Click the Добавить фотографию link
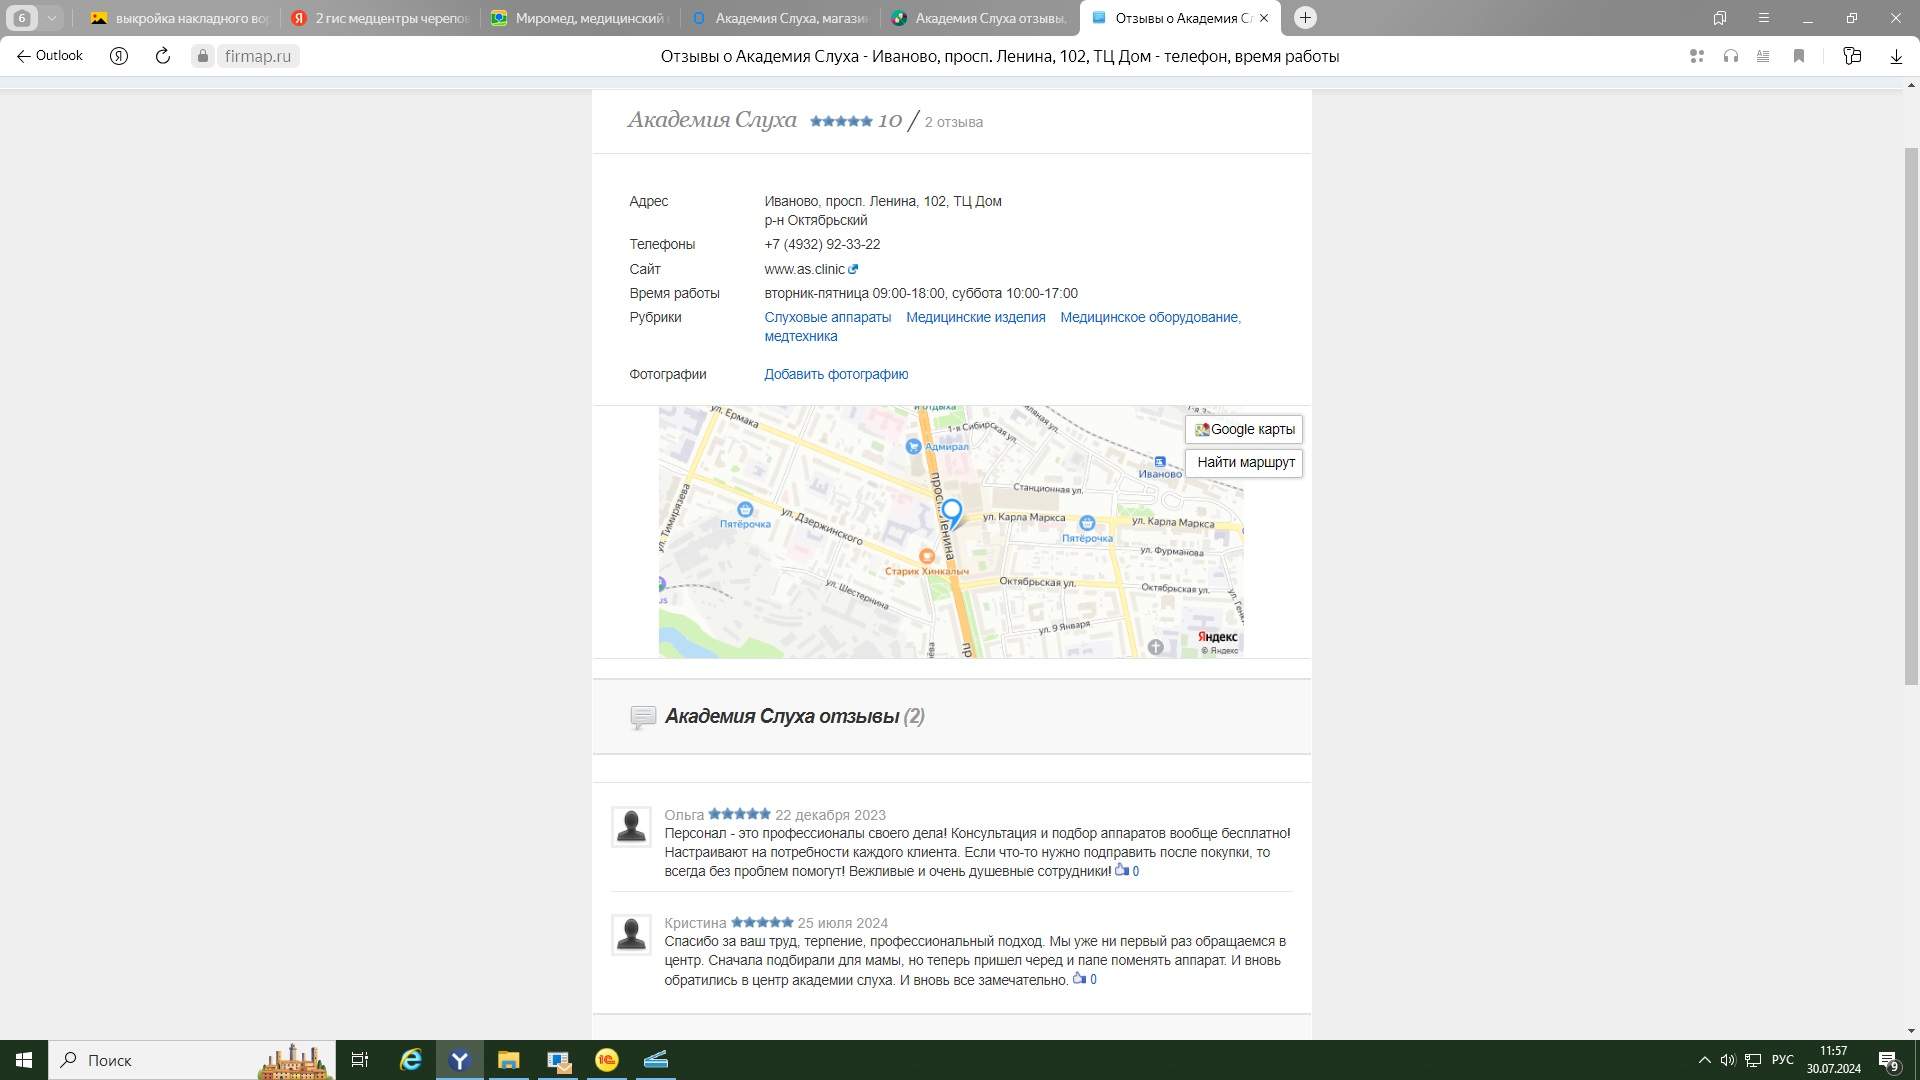 836,374
